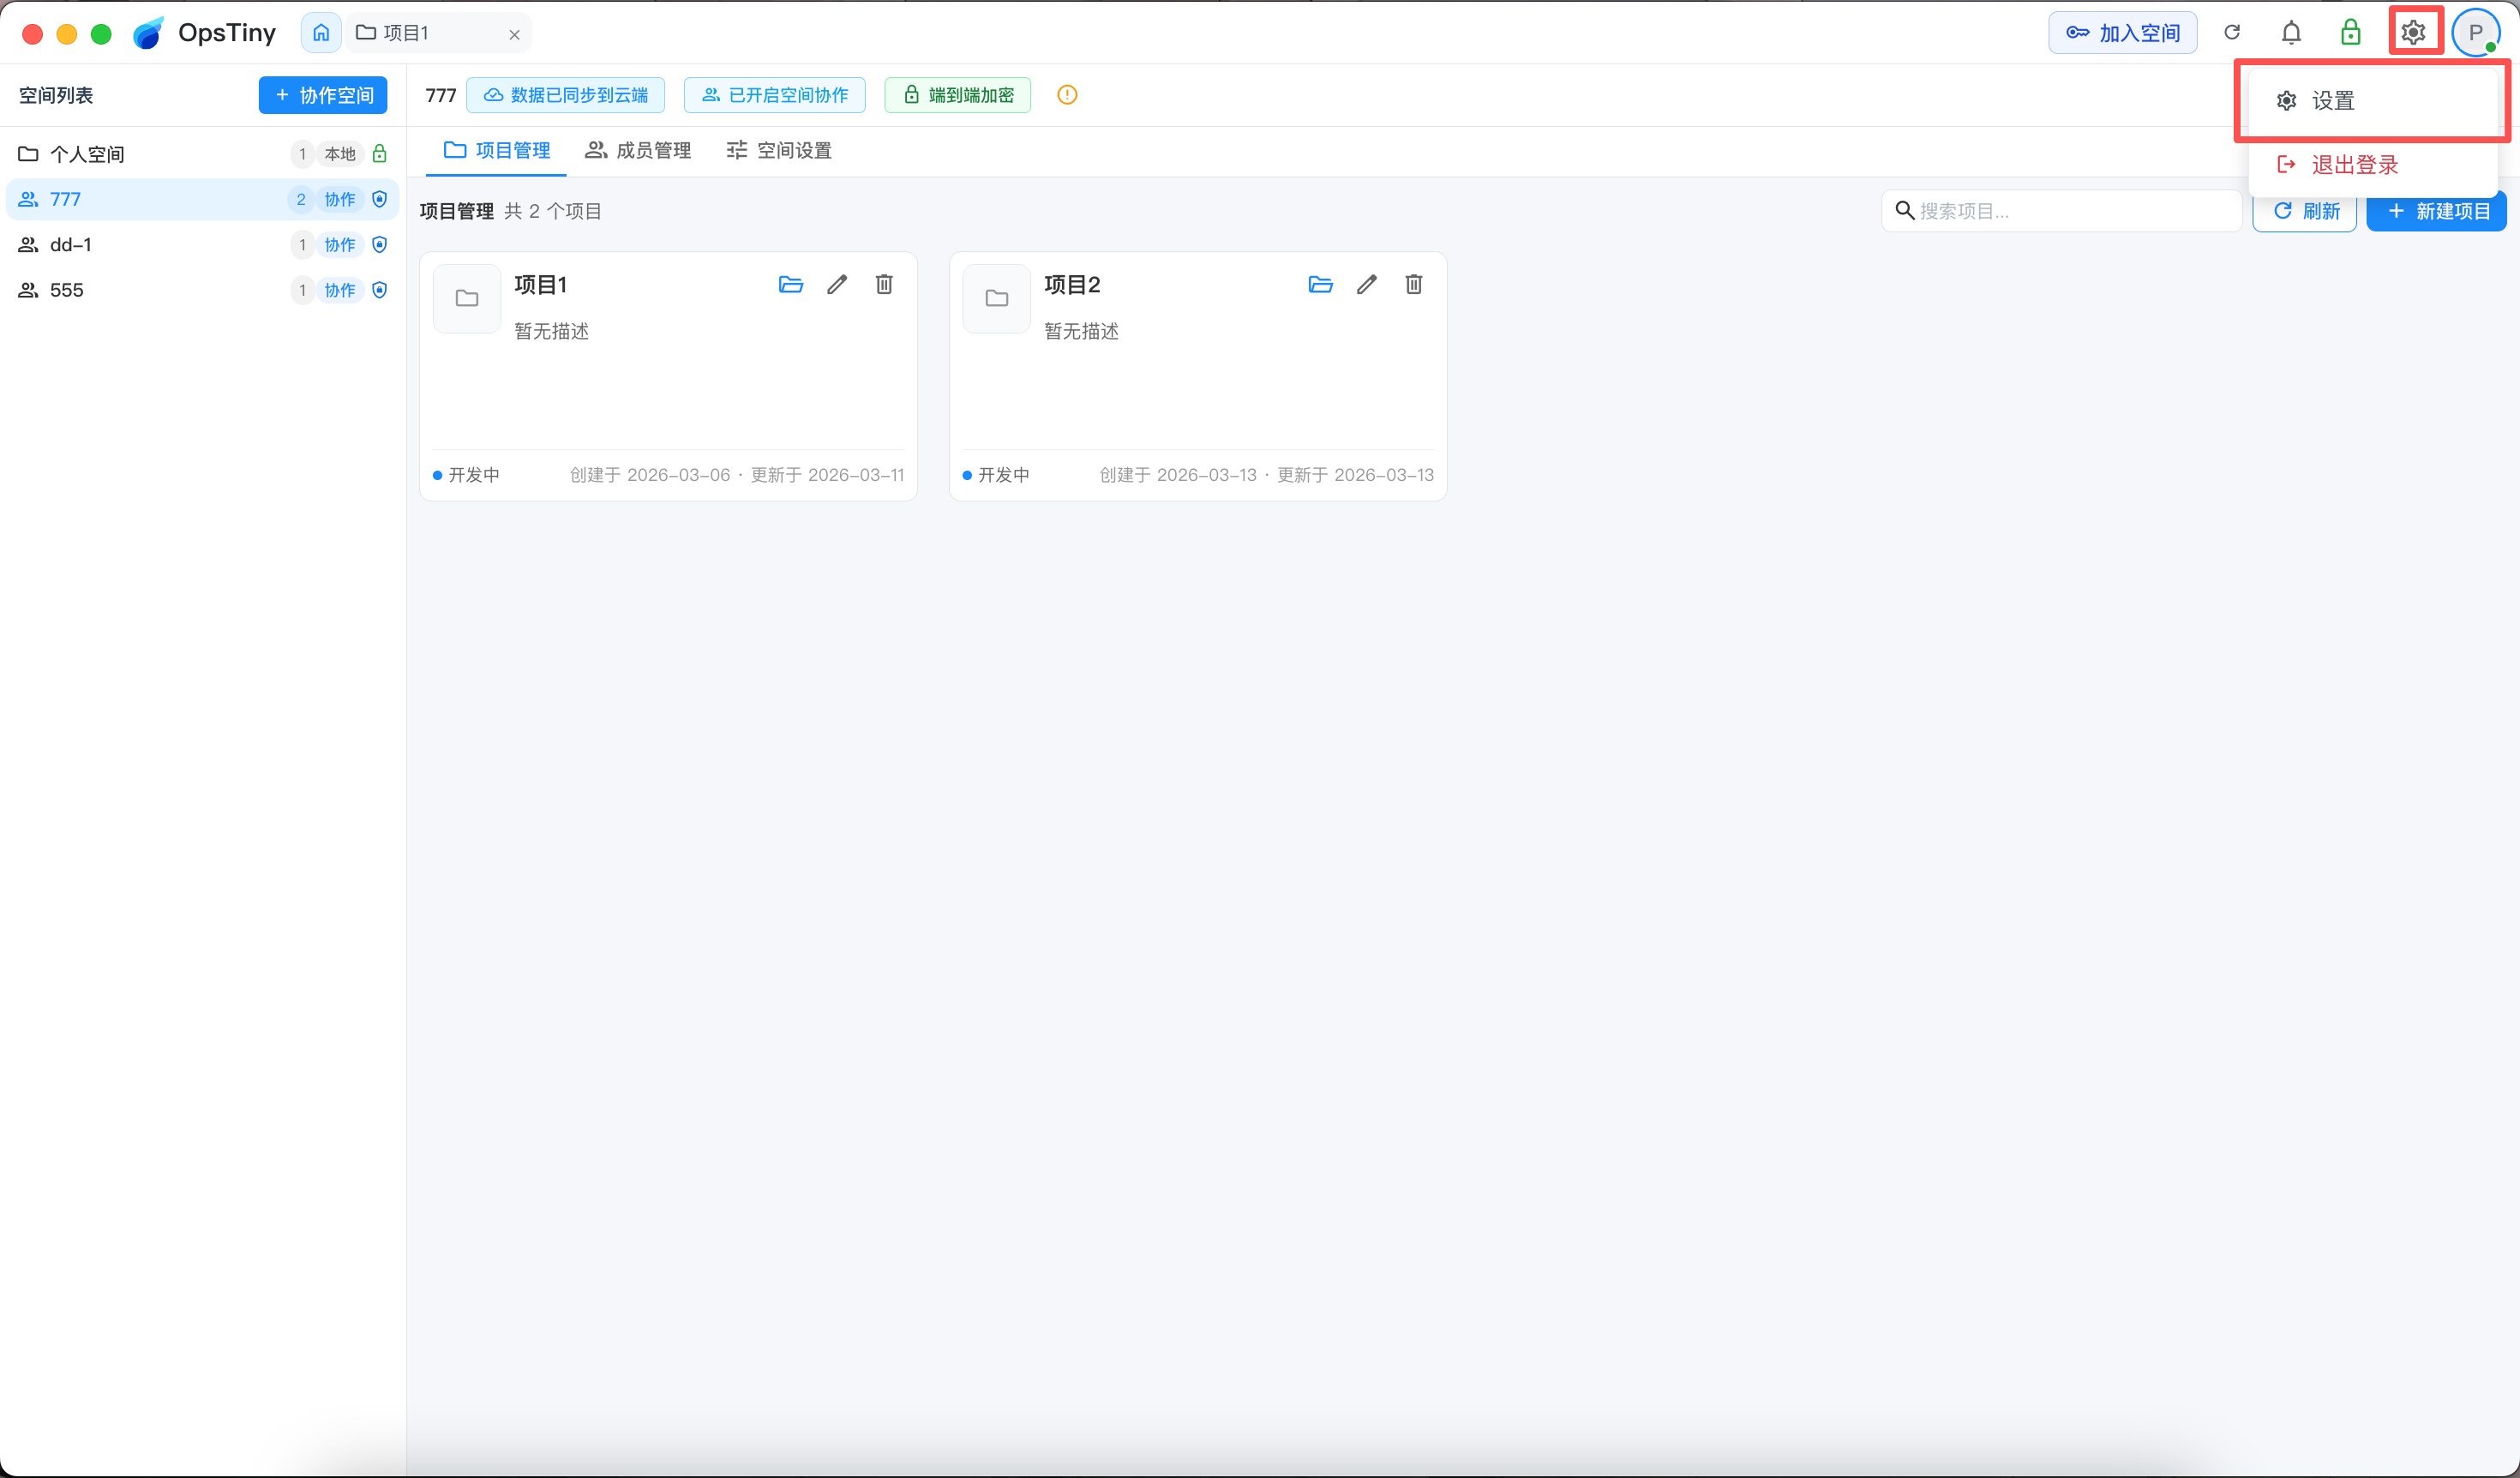The image size is (2520, 1478).
Task: Click the green lock icon in title bar
Action: tap(2351, 33)
